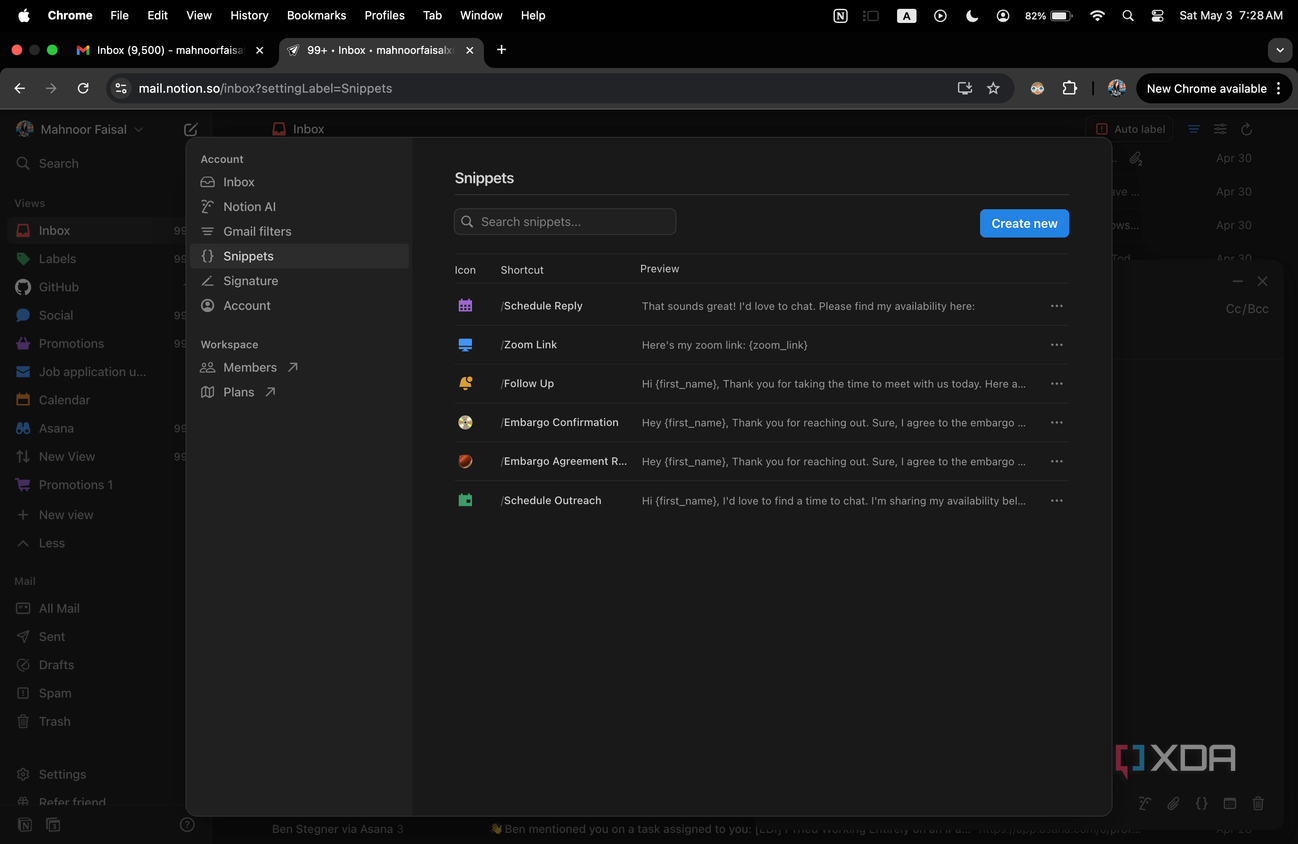The image size is (1298, 844).
Task: Toggle Auto label in the inbox toolbar
Action: coord(1130,129)
